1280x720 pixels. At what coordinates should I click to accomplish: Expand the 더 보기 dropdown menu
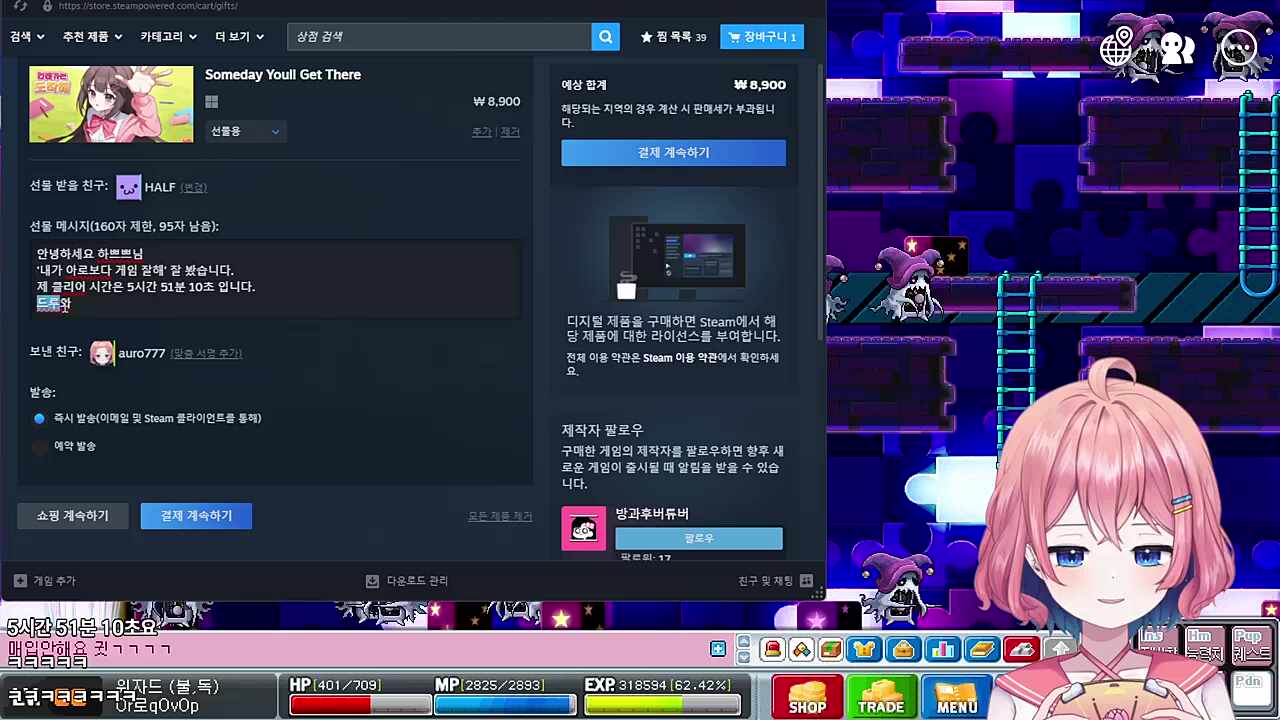(239, 37)
